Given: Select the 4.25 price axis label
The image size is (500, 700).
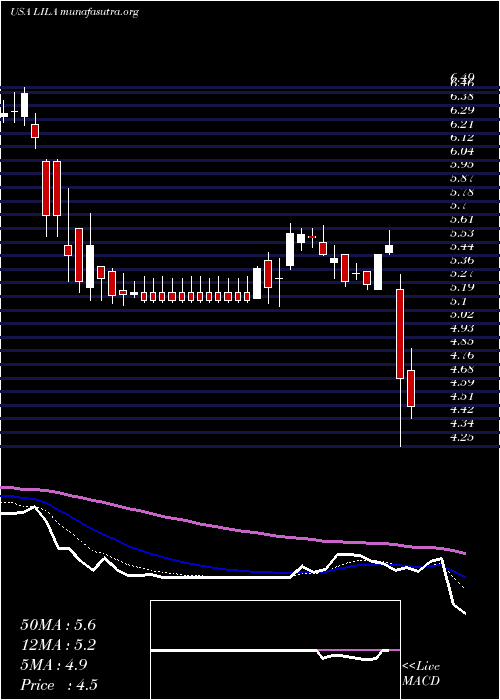Looking at the screenshot, I should pos(462,437).
